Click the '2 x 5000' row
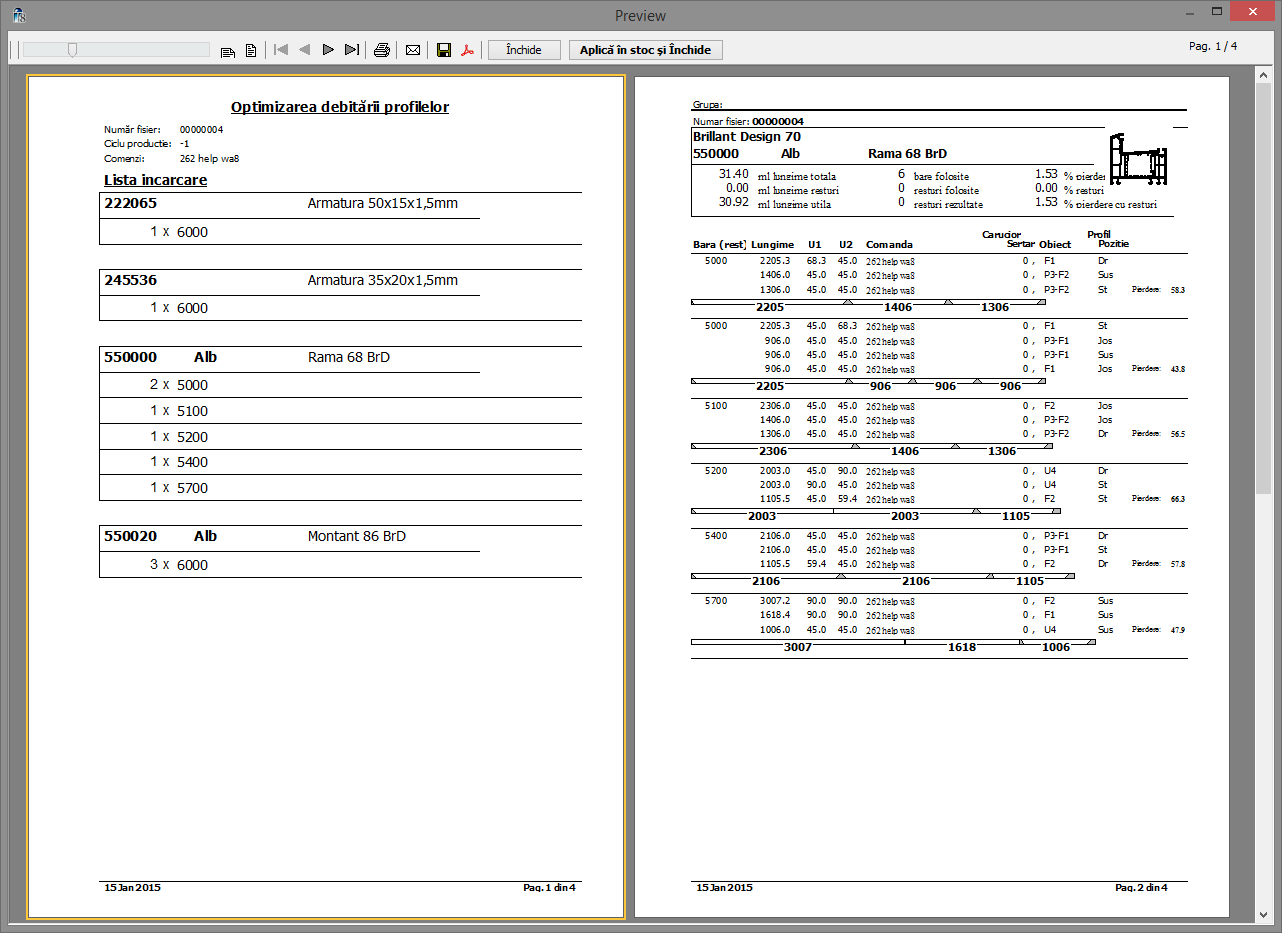 [x=340, y=385]
